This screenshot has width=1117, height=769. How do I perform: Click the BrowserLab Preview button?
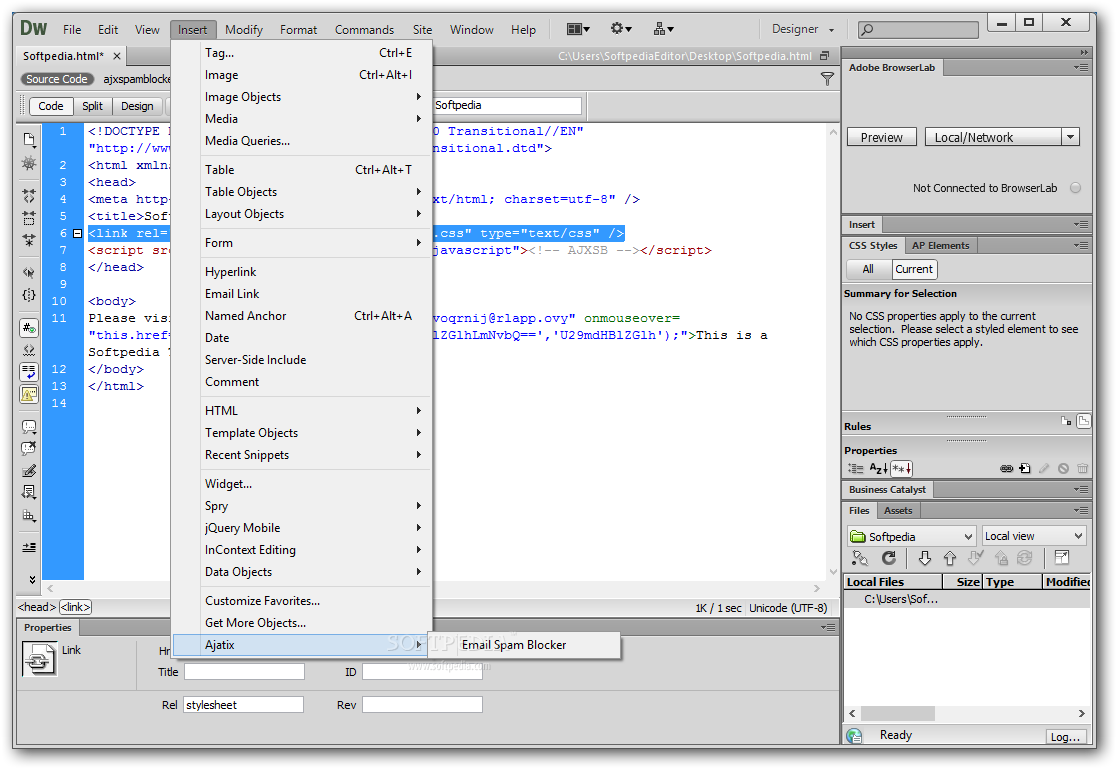[881, 137]
